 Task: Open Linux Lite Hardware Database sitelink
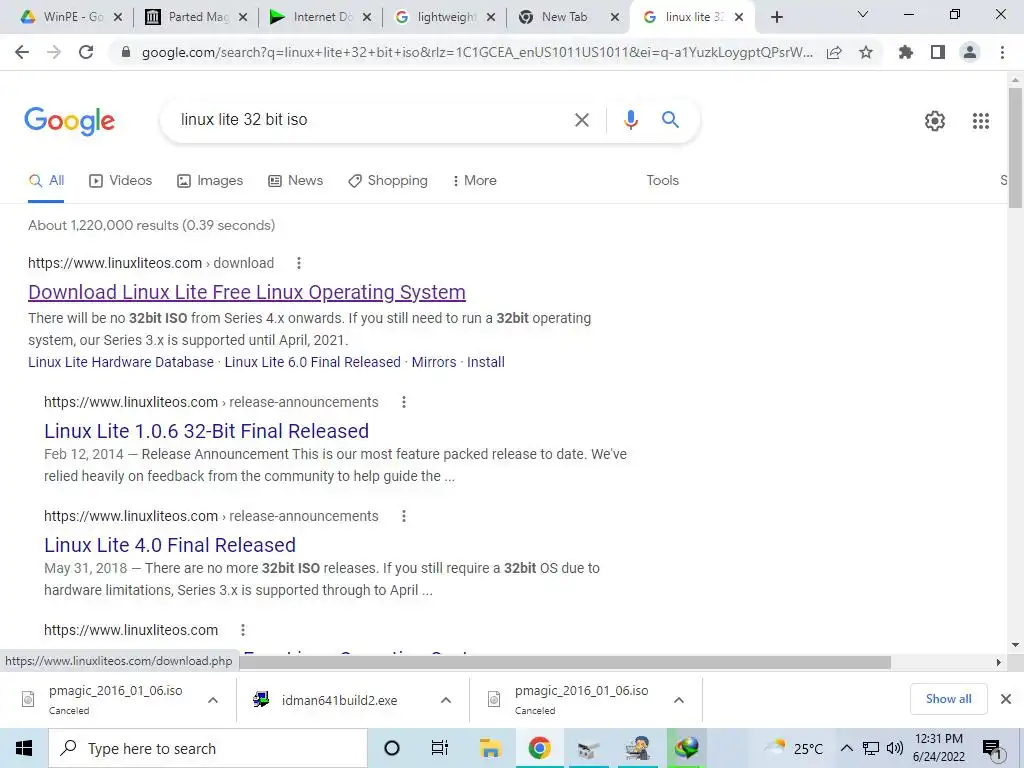121,362
